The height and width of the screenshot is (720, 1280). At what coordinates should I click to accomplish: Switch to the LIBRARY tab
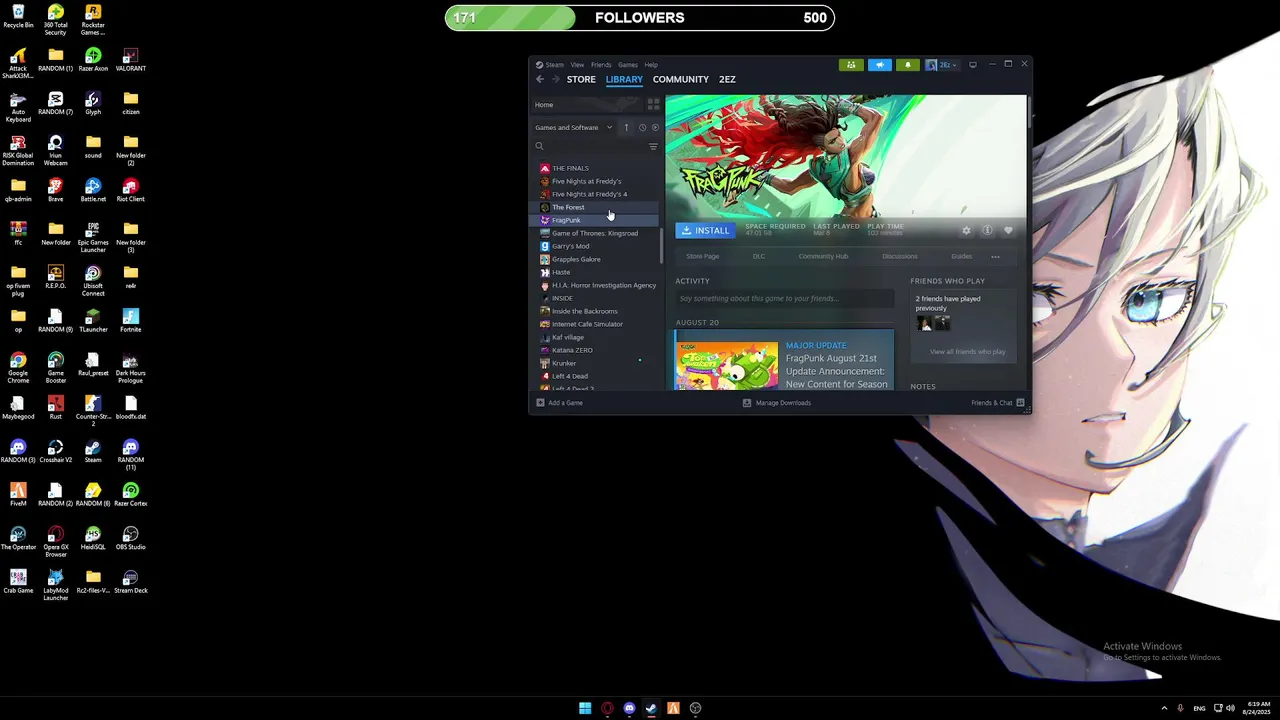(x=624, y=79)
